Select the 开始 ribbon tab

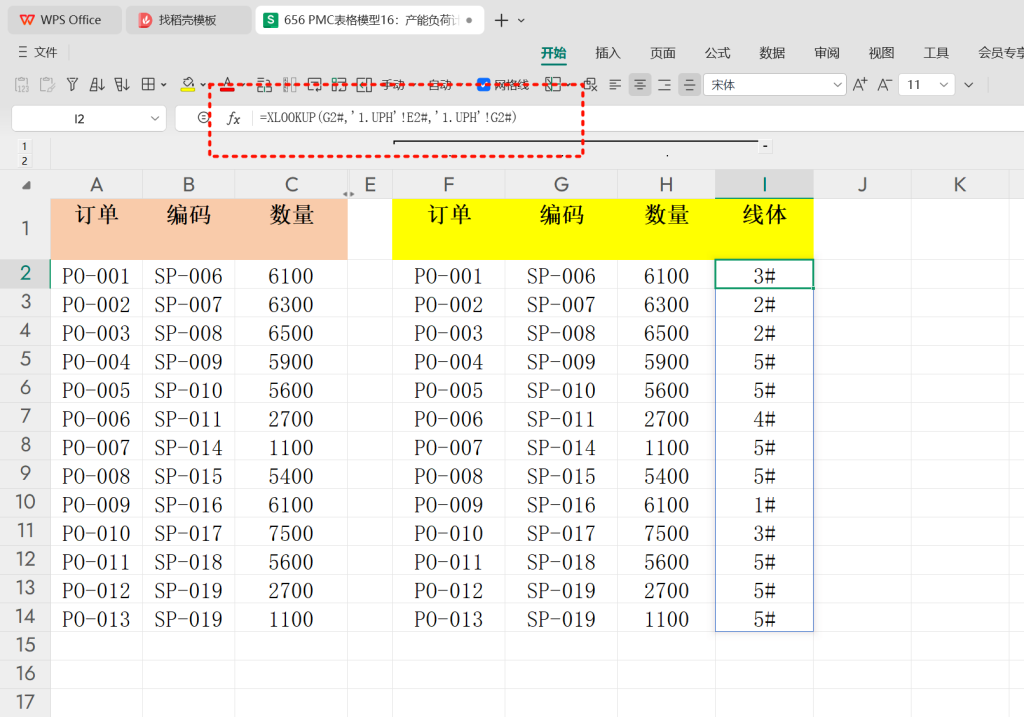[553, 53]
